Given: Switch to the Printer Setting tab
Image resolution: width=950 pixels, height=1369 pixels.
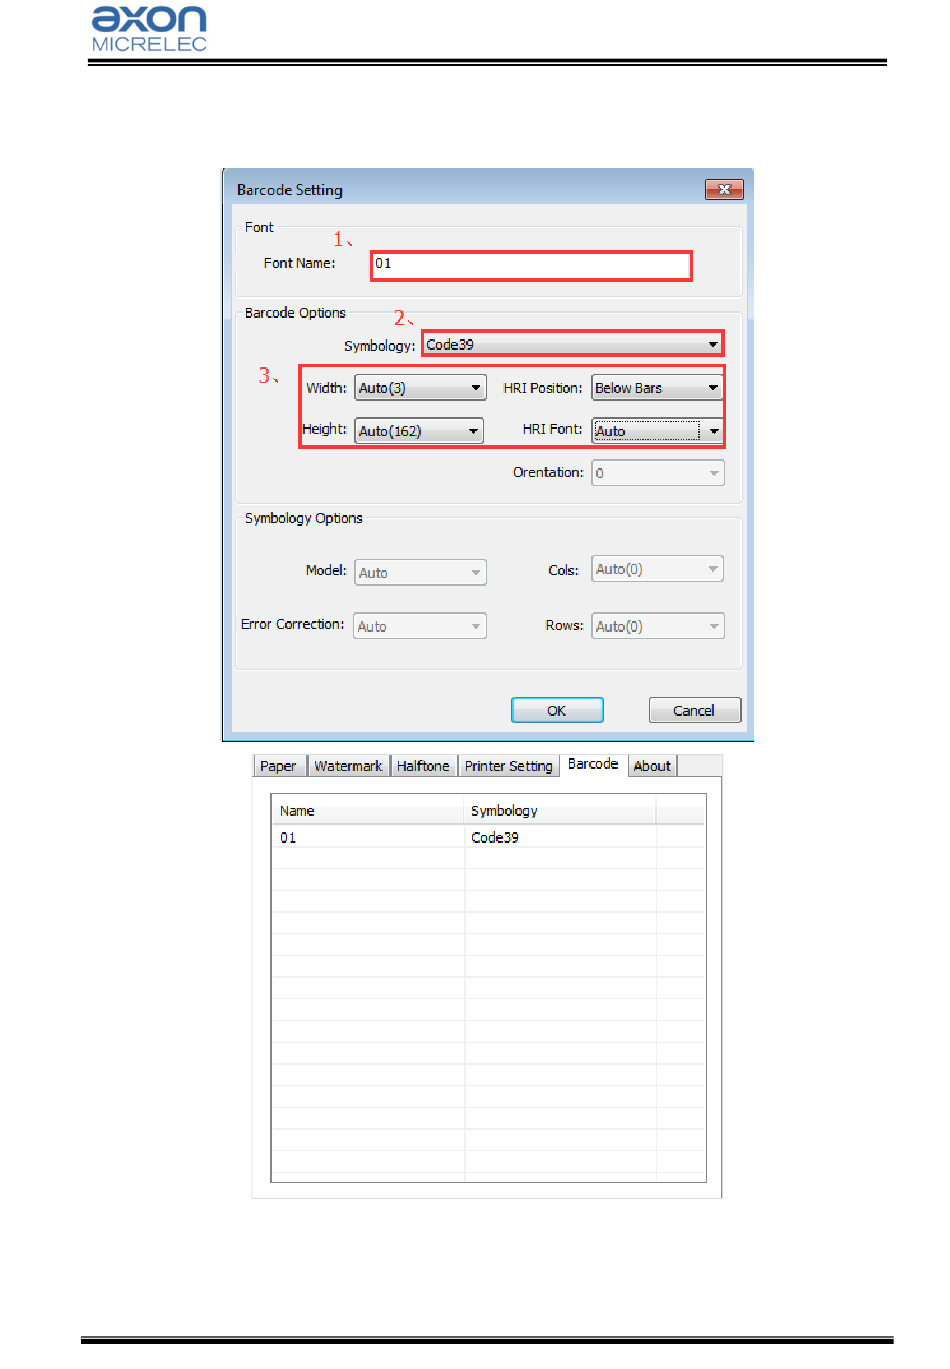Looking at the screenshot, I should point(508,766).
